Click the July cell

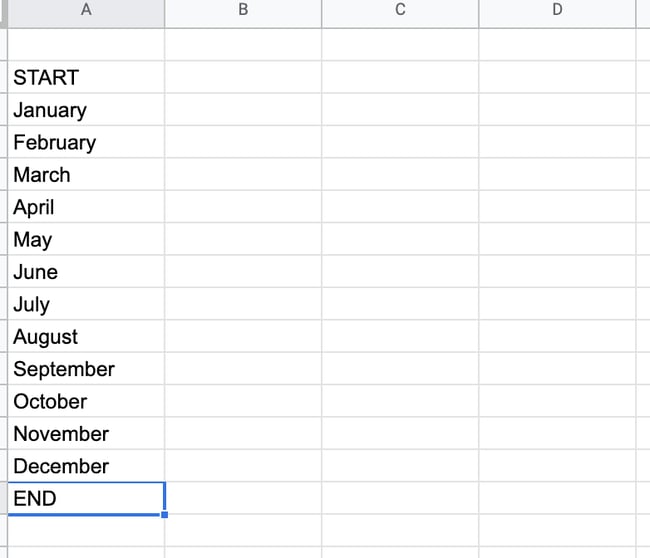click(x=85, y=304)
